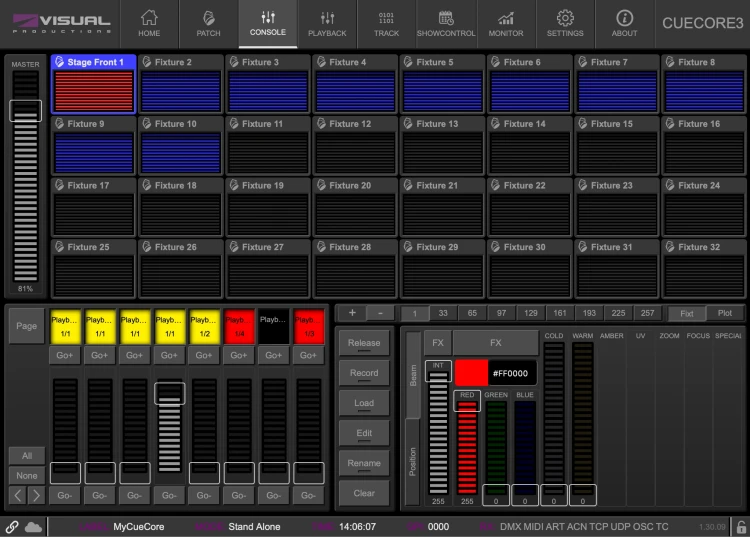This screenshot has height=537, width=750.
Task: Select fixture range 129
Action: [x=530, y=313]
